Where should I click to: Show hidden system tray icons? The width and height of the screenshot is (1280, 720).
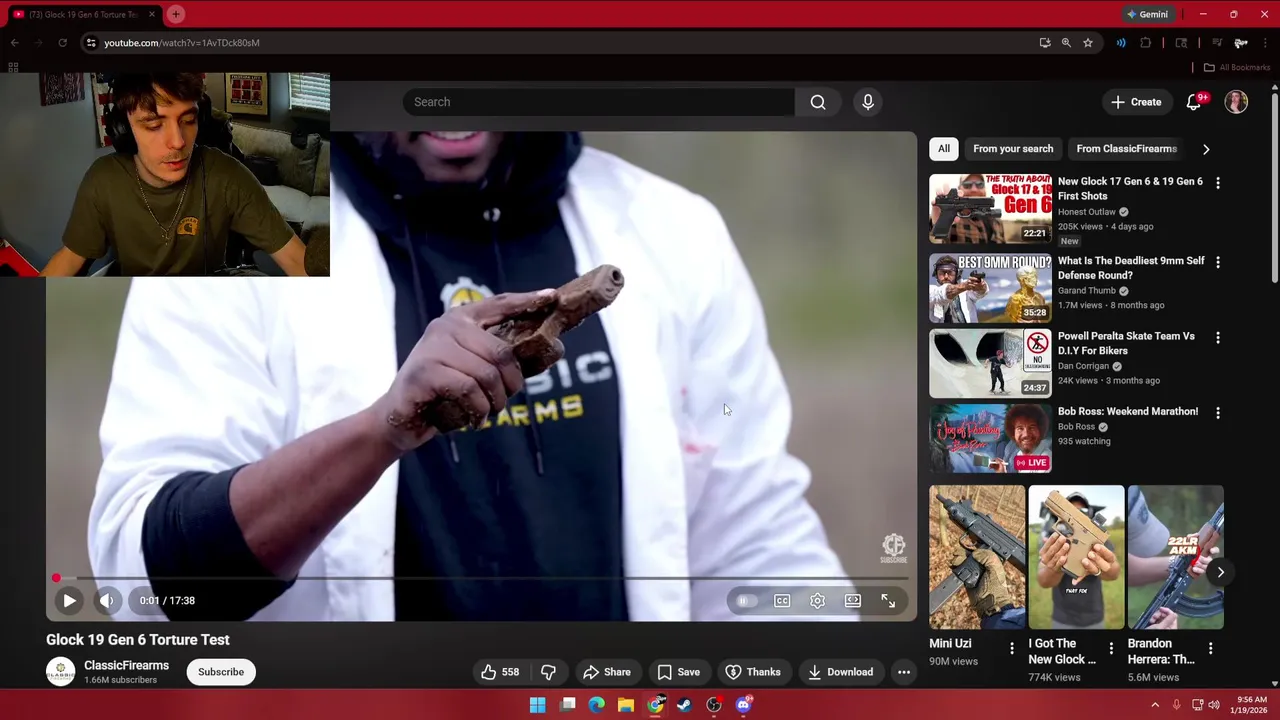[1155, 705]
